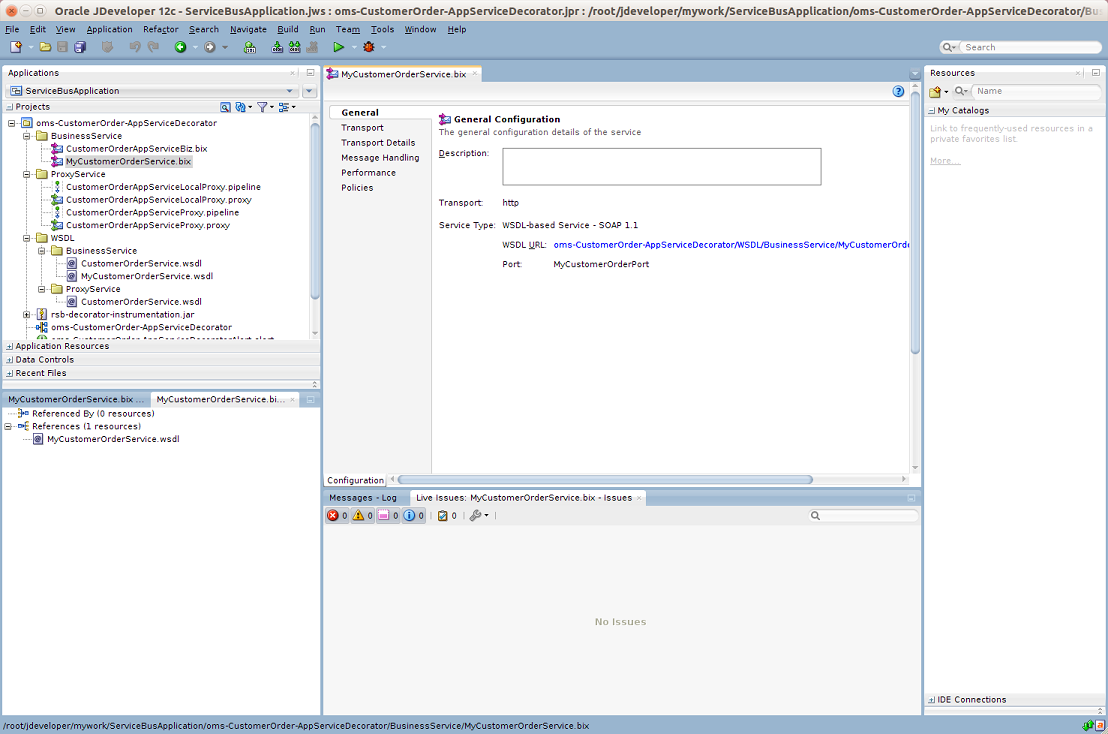Switch to the Messages - Log tab

pos(363,498)
